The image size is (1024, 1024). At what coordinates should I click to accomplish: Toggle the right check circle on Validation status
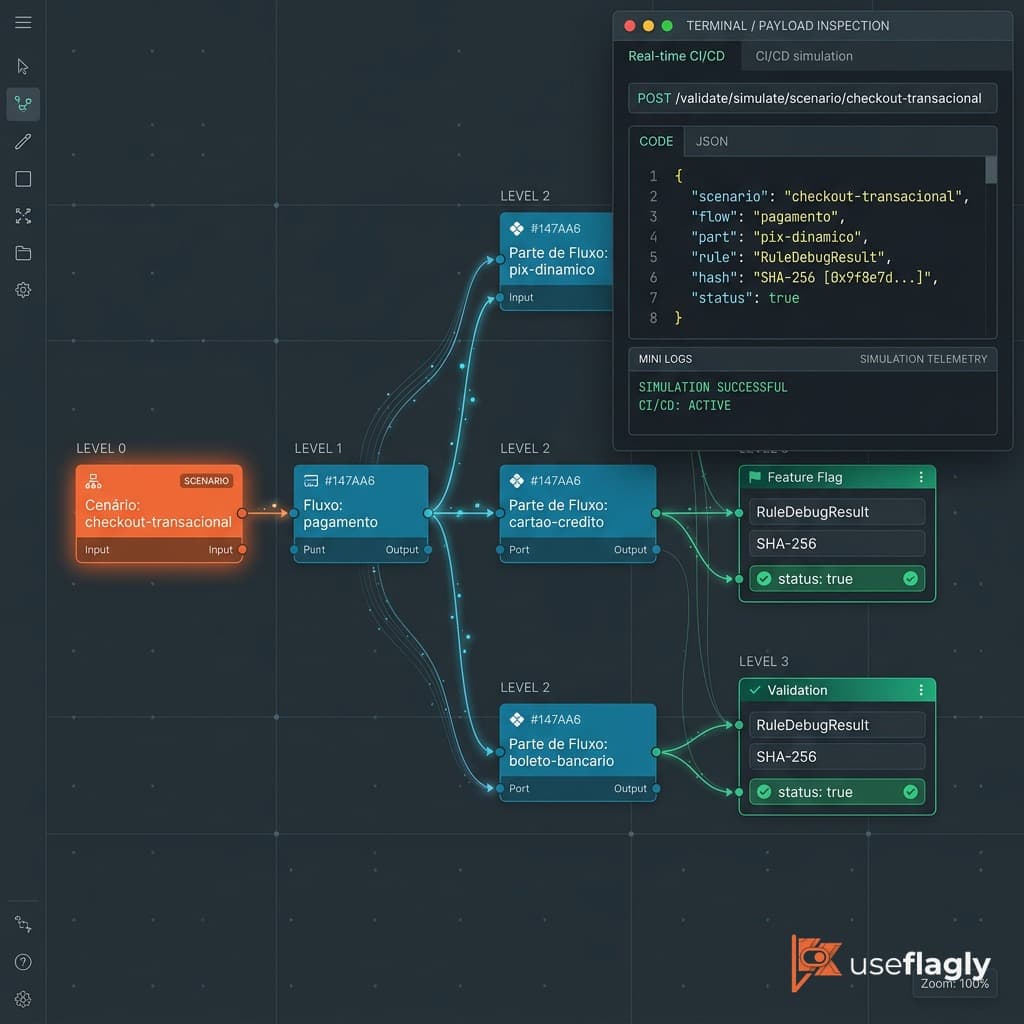pyautogui.click(x=910, y=792)
